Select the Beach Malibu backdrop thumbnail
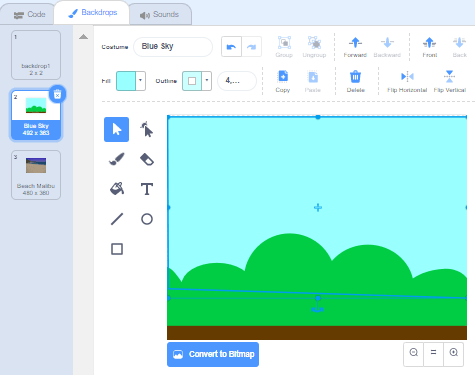475x375 pixels. [36, 175]
